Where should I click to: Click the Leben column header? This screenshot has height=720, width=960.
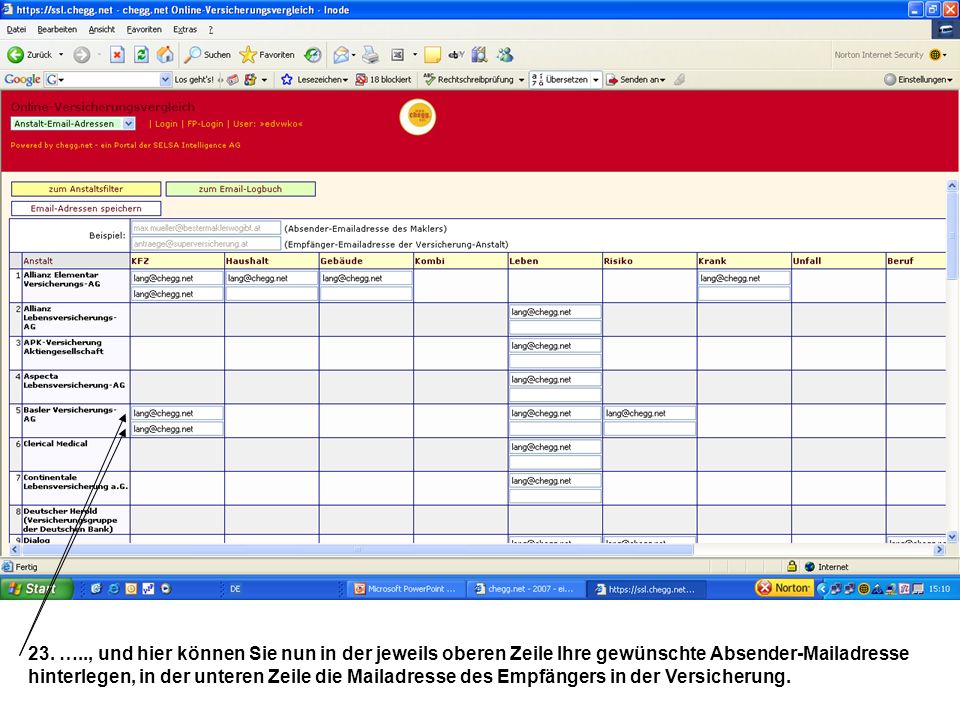tap(555, 261)
